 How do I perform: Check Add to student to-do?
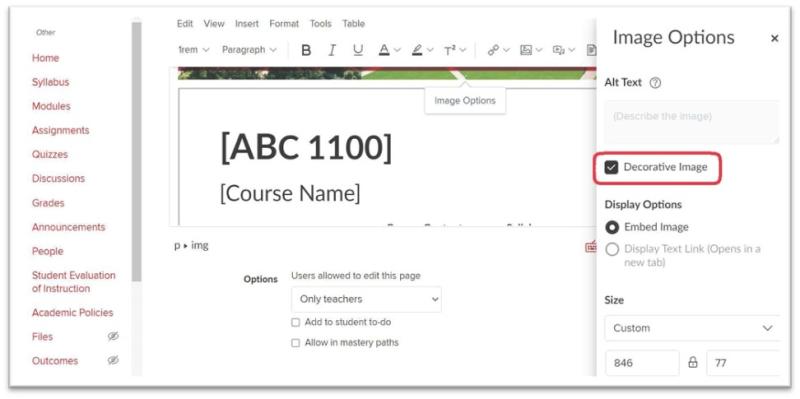click(x=295, y=323)
